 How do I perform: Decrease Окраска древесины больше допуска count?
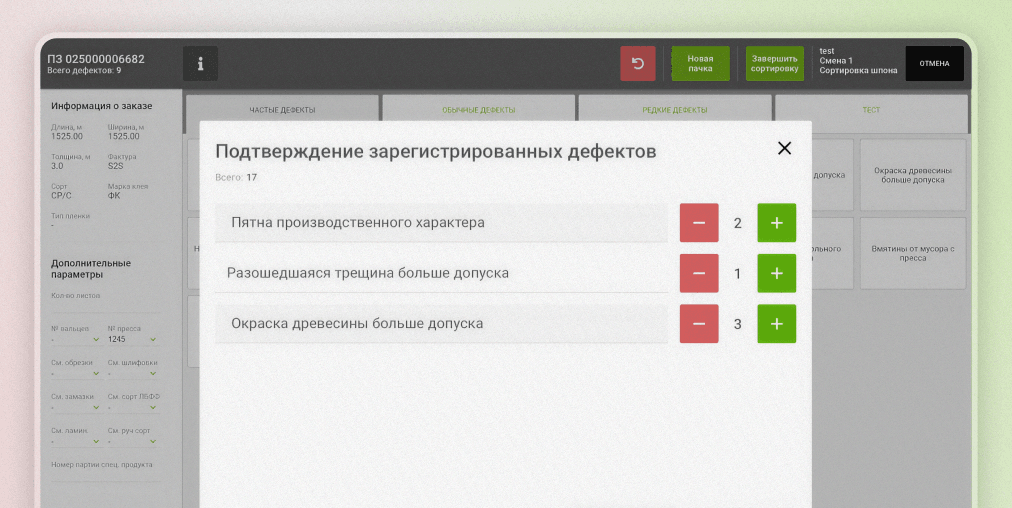tap(699, 324)
